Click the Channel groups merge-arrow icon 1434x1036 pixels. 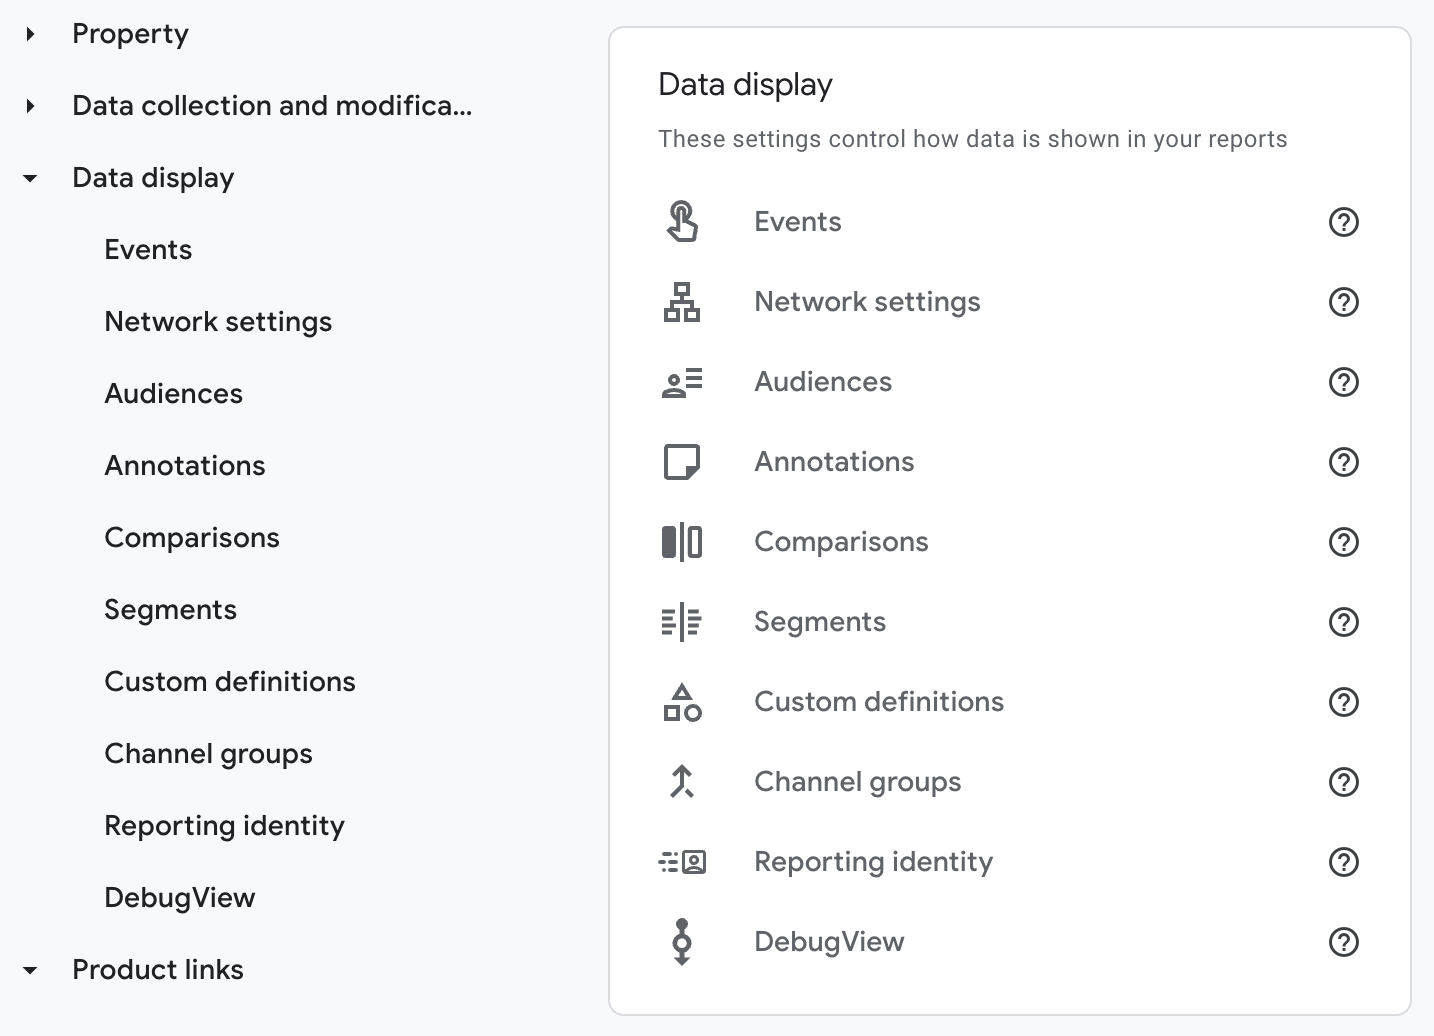point(682,782)
